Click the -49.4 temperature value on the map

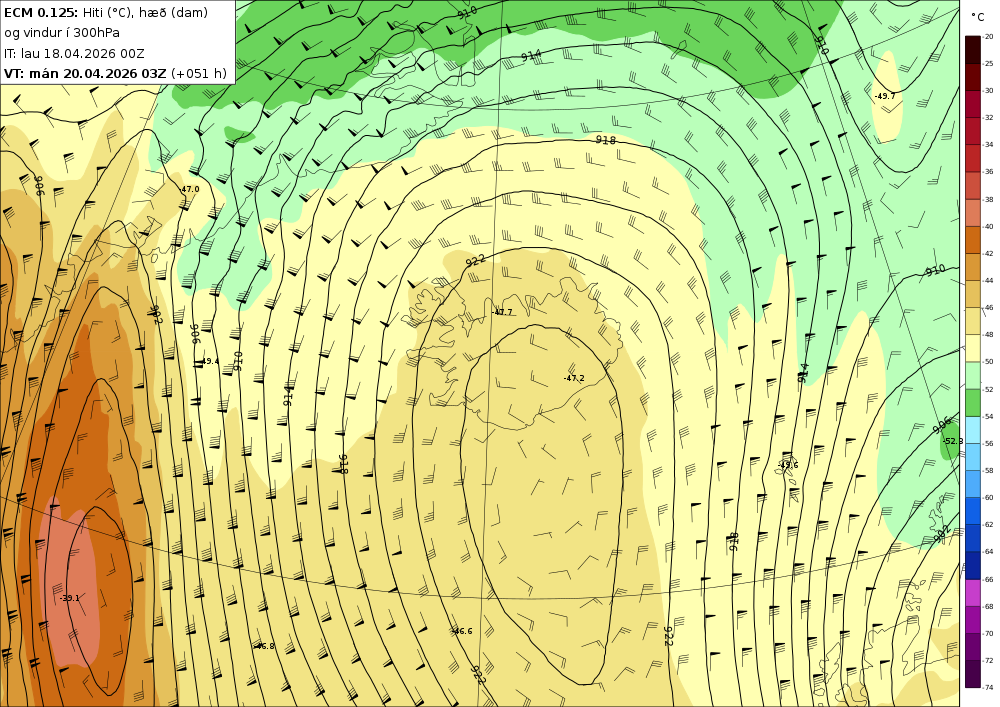point(209,361)
